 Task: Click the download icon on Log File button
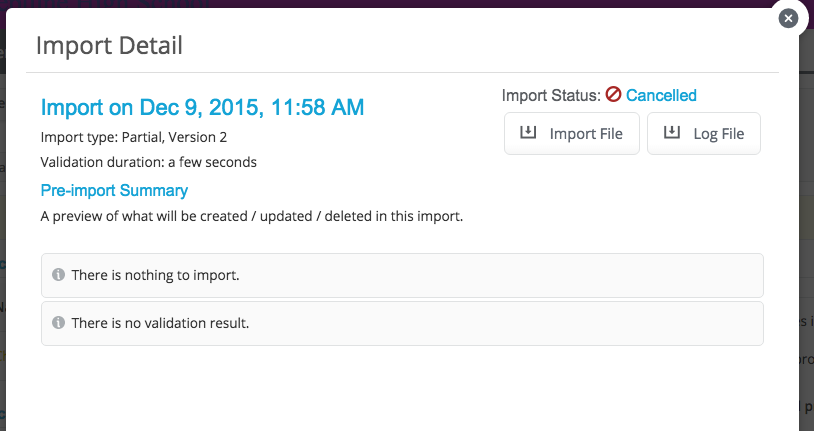pos(672,132)
